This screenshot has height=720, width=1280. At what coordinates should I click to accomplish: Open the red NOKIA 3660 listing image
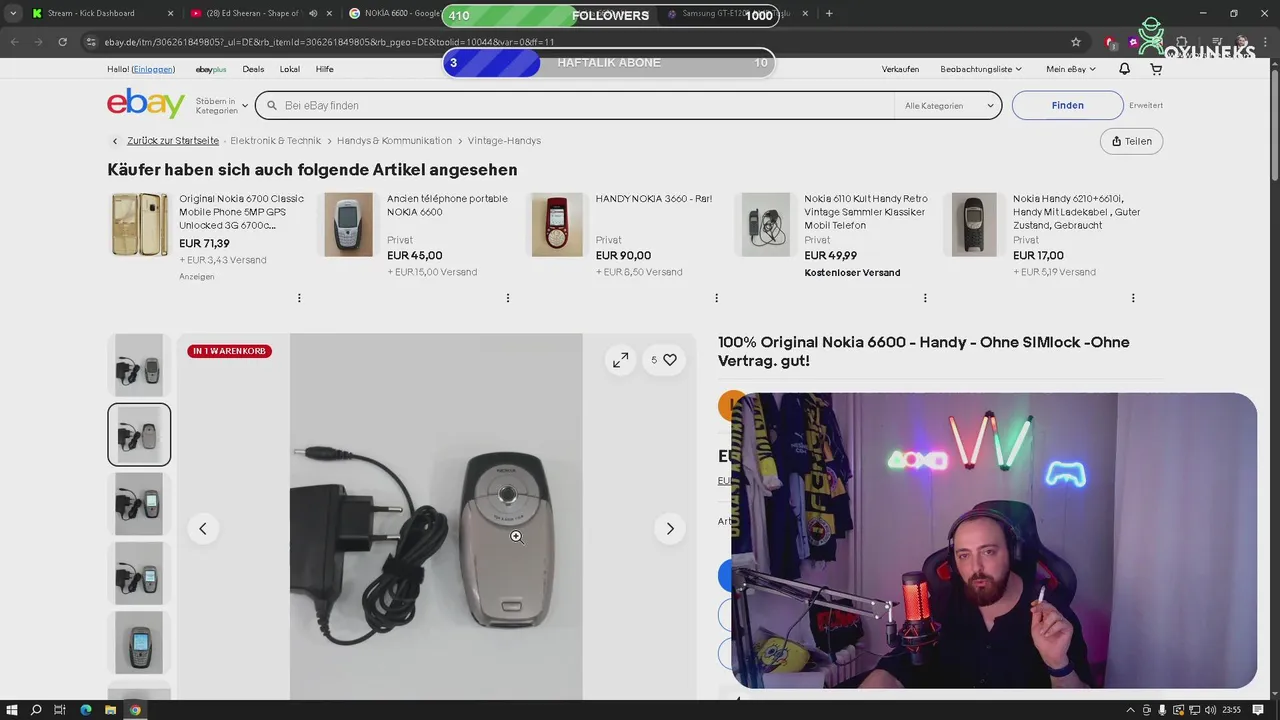click(557, 225)
